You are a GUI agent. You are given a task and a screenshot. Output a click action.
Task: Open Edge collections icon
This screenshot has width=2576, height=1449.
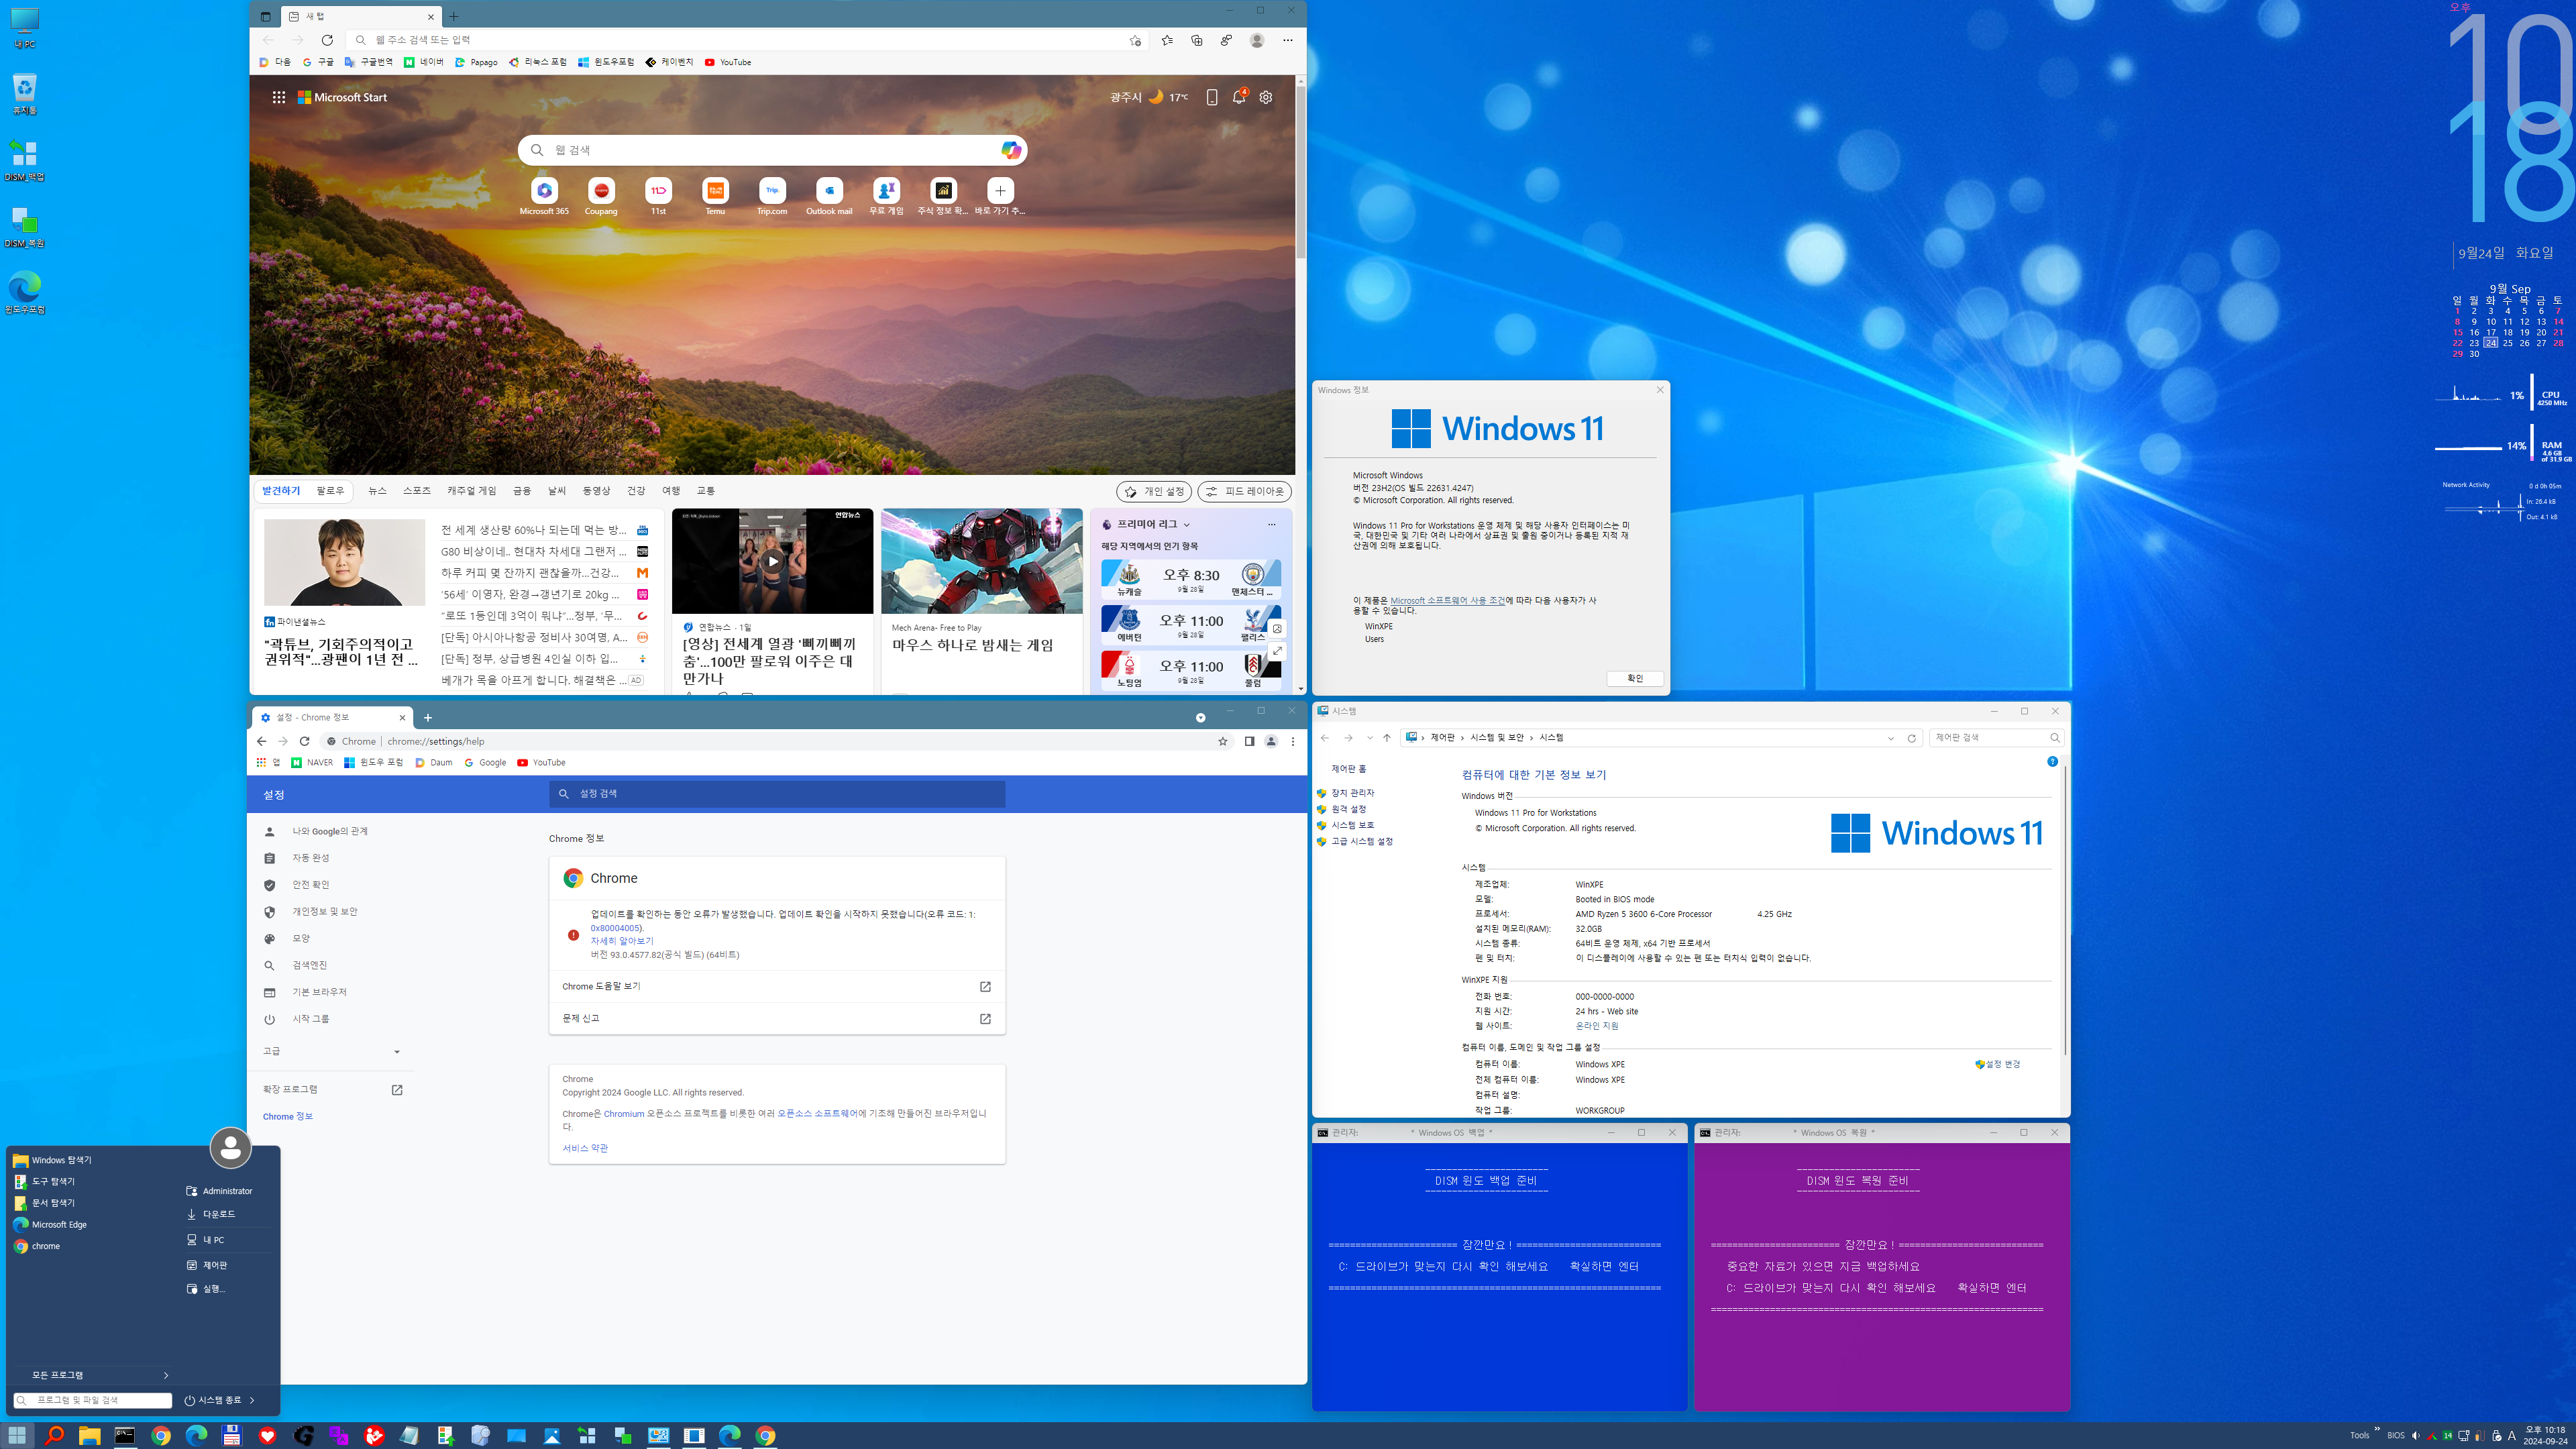1197,40
